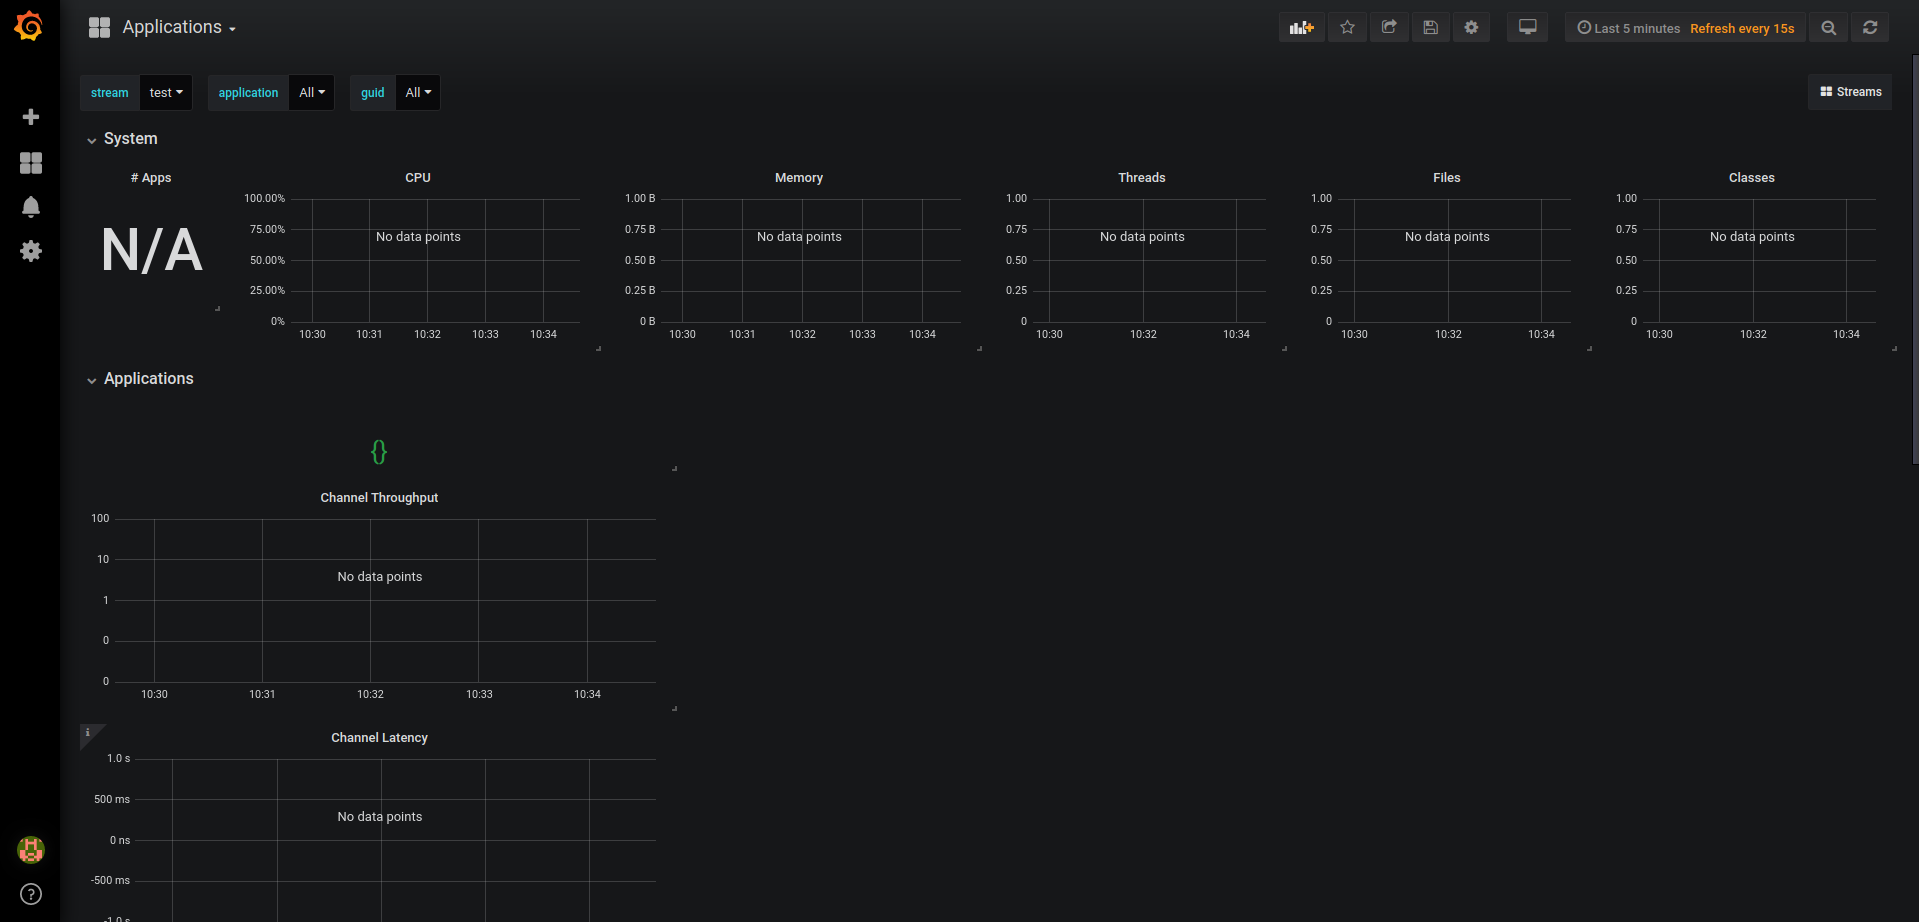Open dashboard settings gear in toolbar
Viewport: 1919px width, 922px height.
coord(1471,27)
